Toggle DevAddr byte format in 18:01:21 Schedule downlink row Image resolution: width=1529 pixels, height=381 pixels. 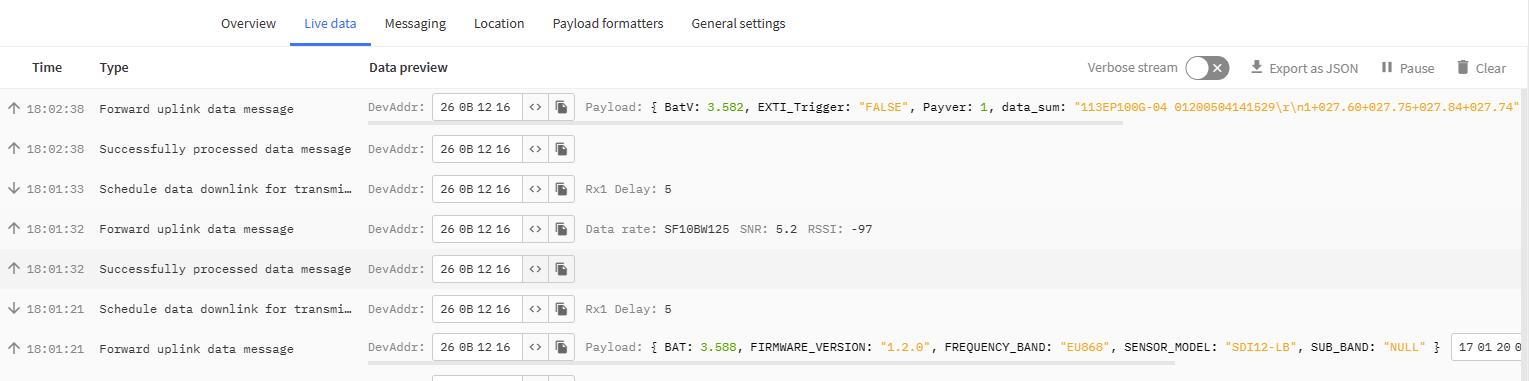tap(535, 309)
